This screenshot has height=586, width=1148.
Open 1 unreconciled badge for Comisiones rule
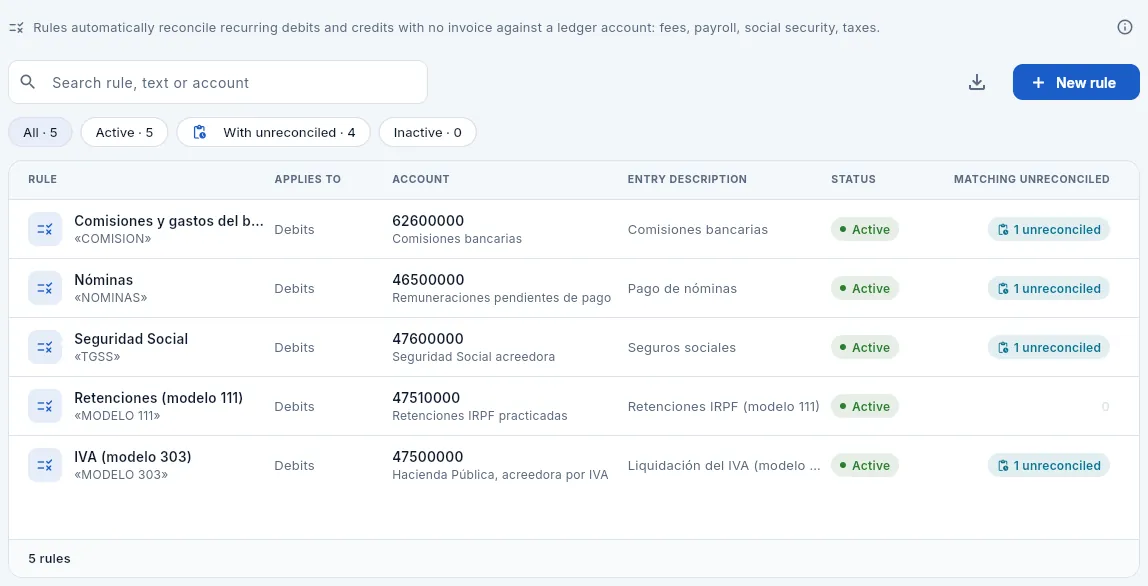[1048, 229]
